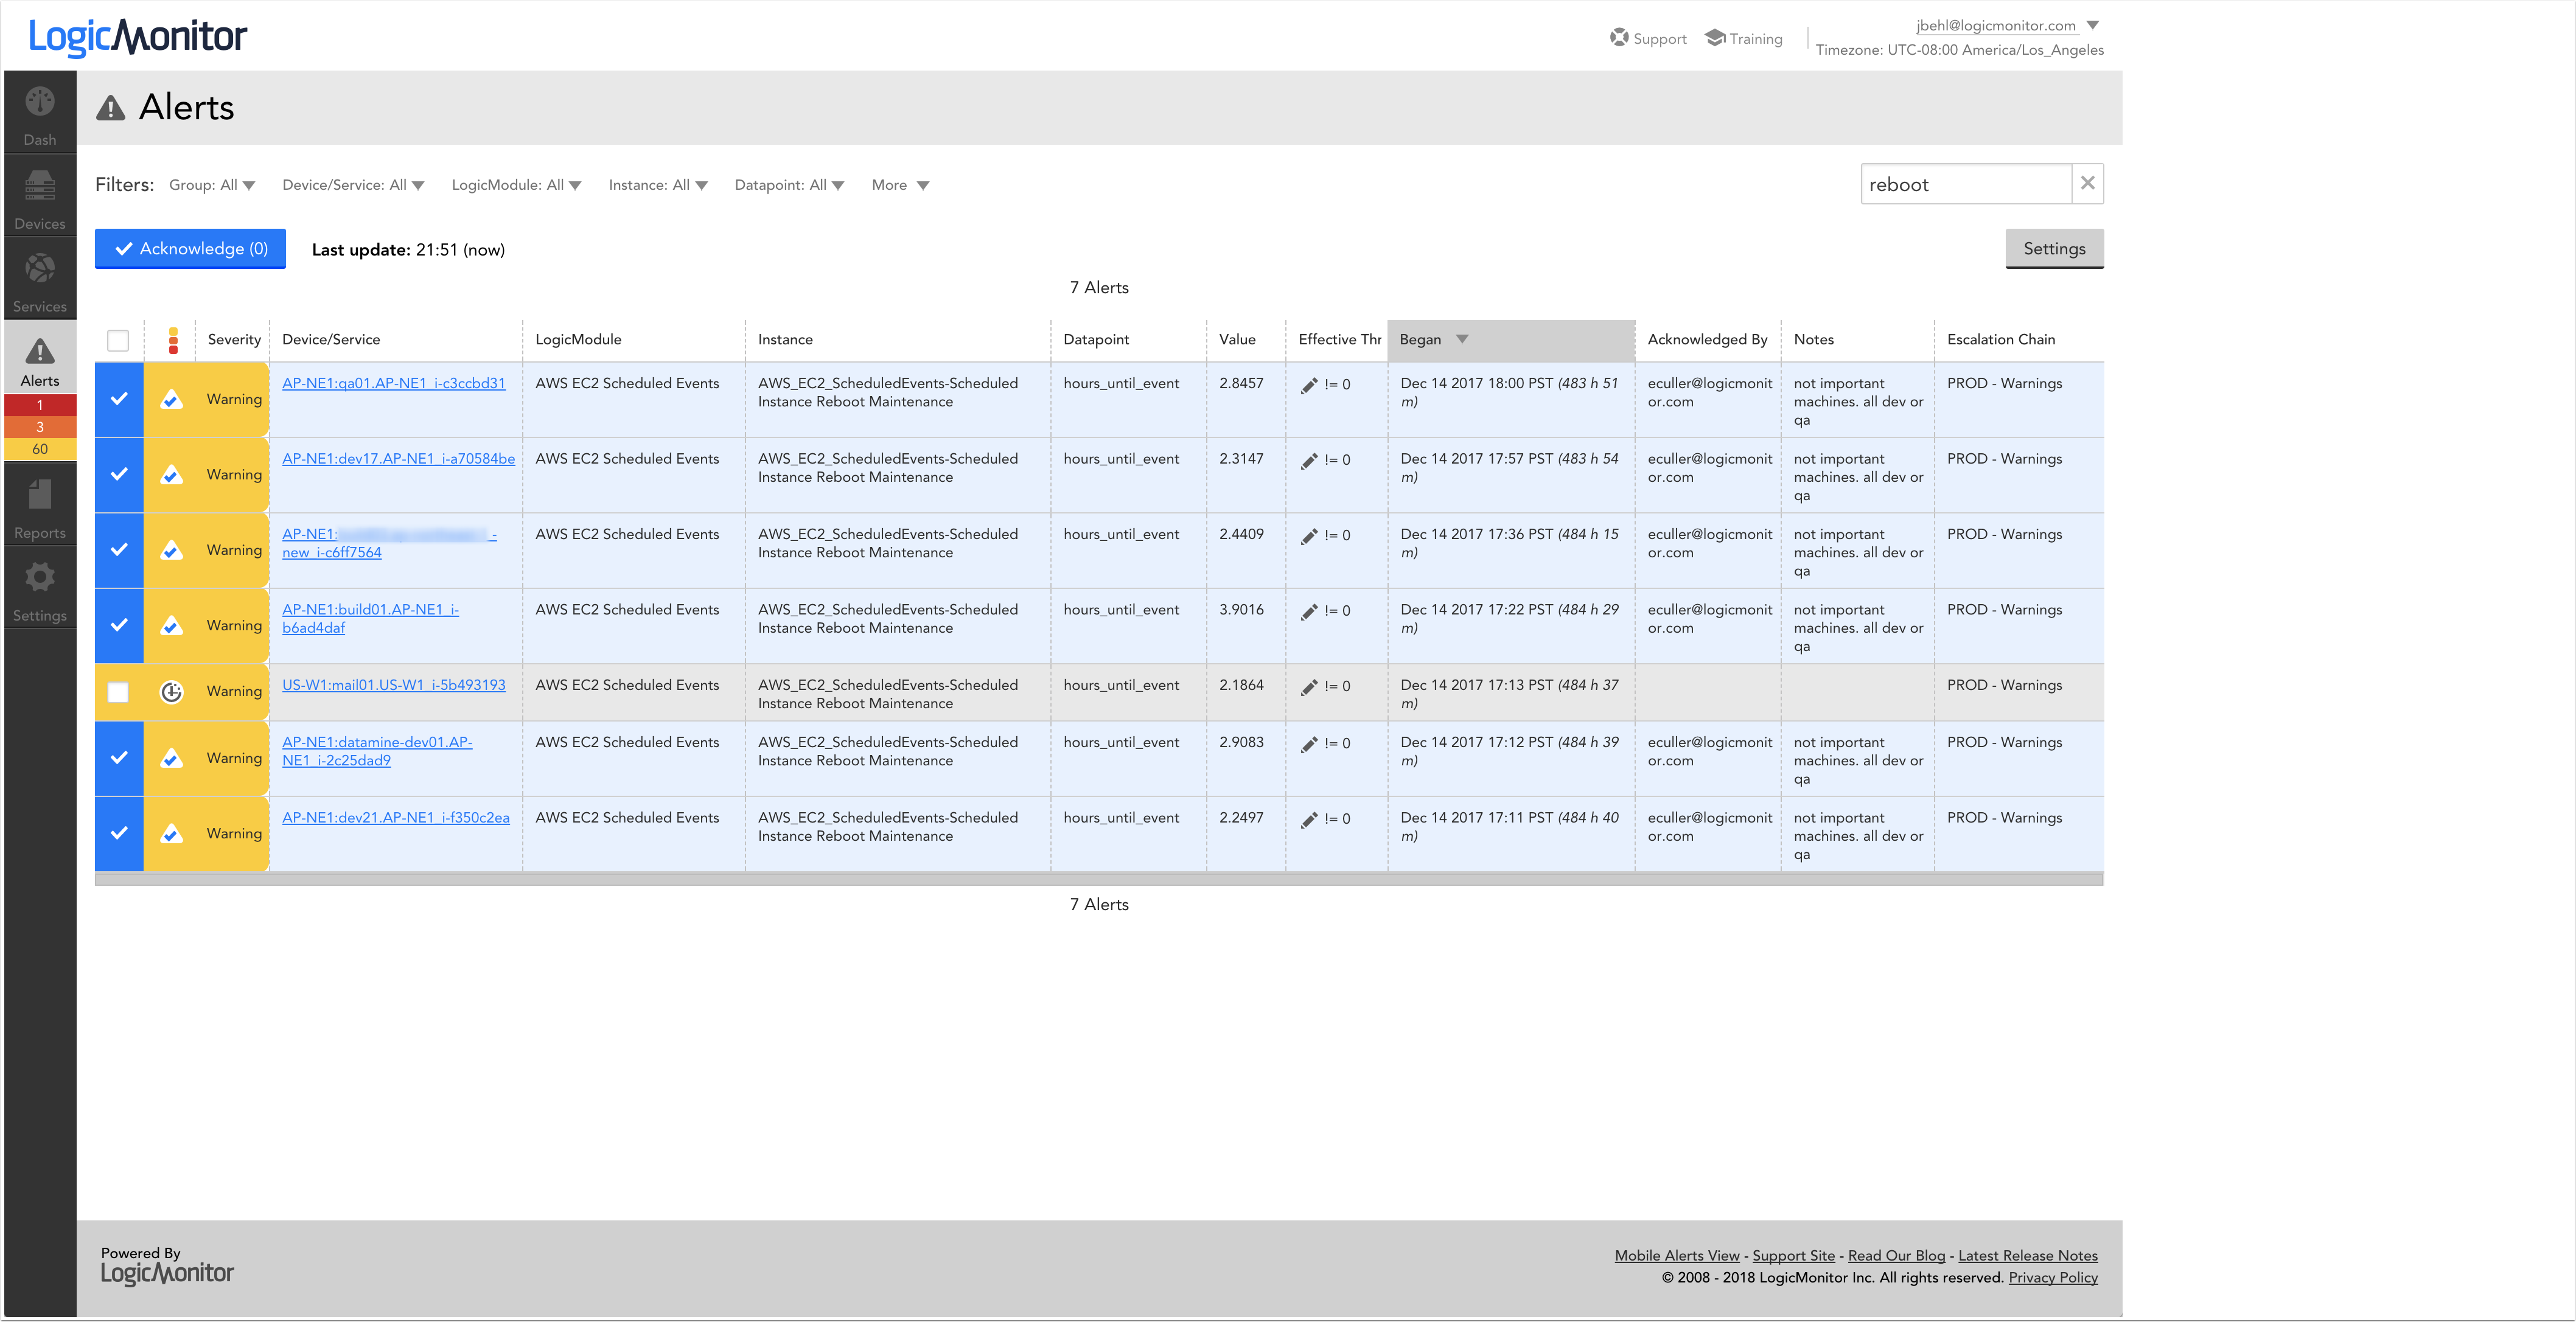
Task: Open the jbehl@logicmonitor.com account menu arrow
Action: coord(2093,25)
